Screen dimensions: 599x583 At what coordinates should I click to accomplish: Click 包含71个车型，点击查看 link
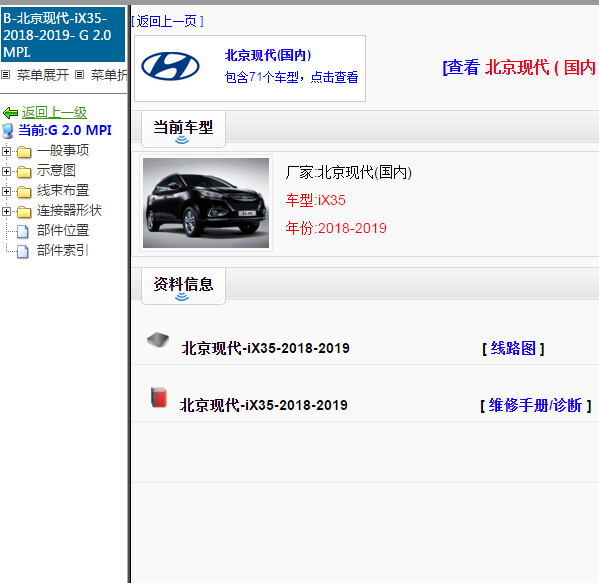[291, 77]
